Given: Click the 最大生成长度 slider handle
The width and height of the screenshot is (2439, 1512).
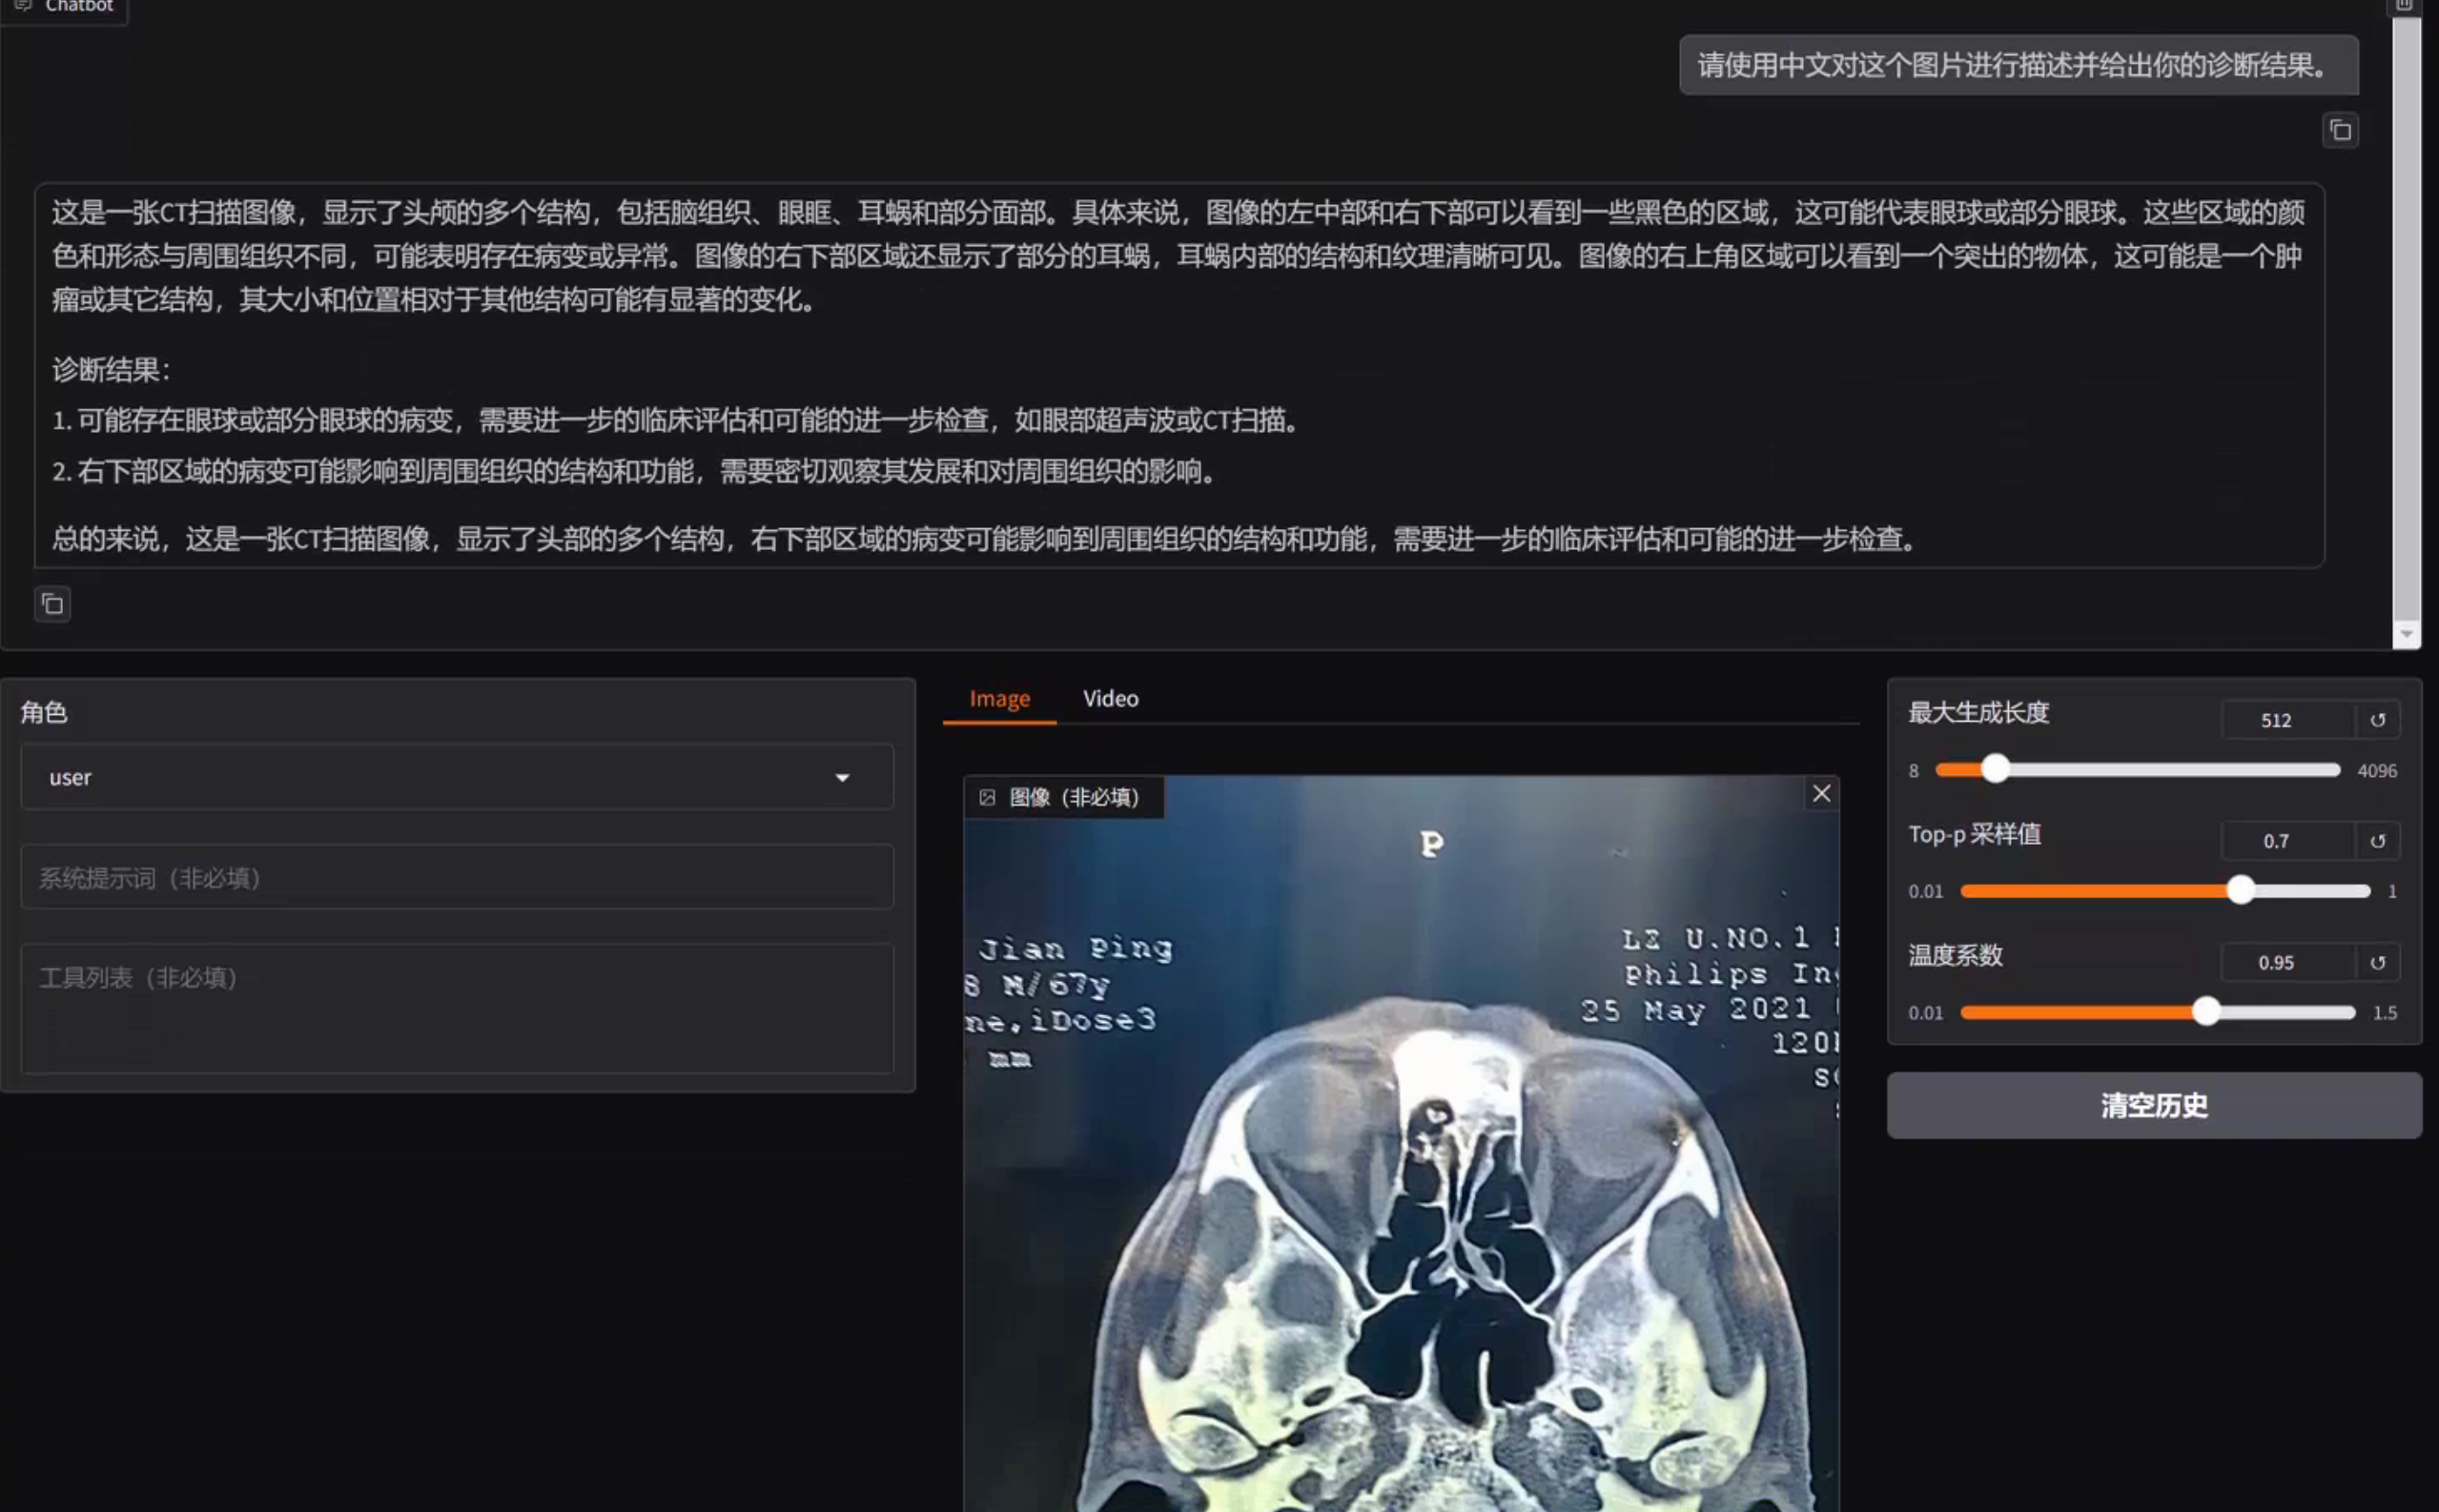Looking at the screenshot, I should click(x=1996, y=769).
